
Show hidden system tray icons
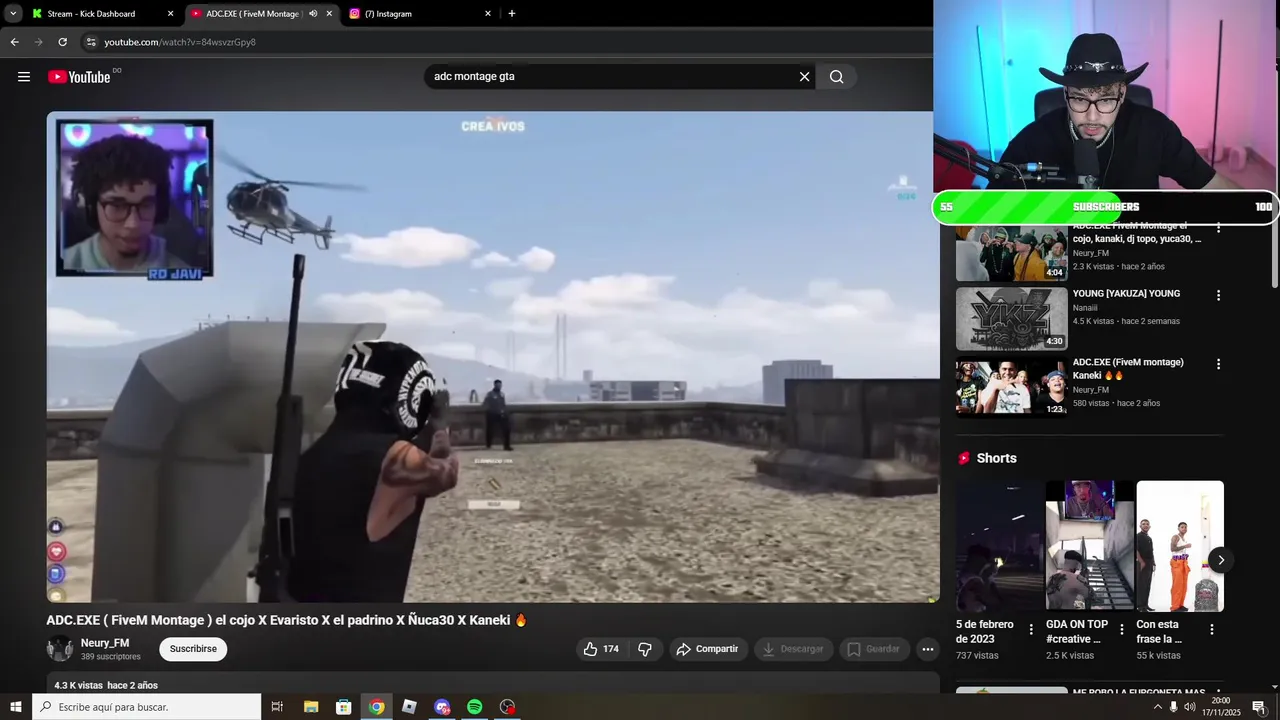coord(1158,707)
